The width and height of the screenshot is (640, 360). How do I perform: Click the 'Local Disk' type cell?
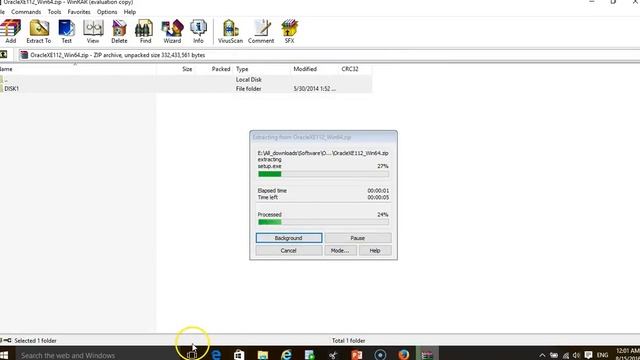point(249,80)
